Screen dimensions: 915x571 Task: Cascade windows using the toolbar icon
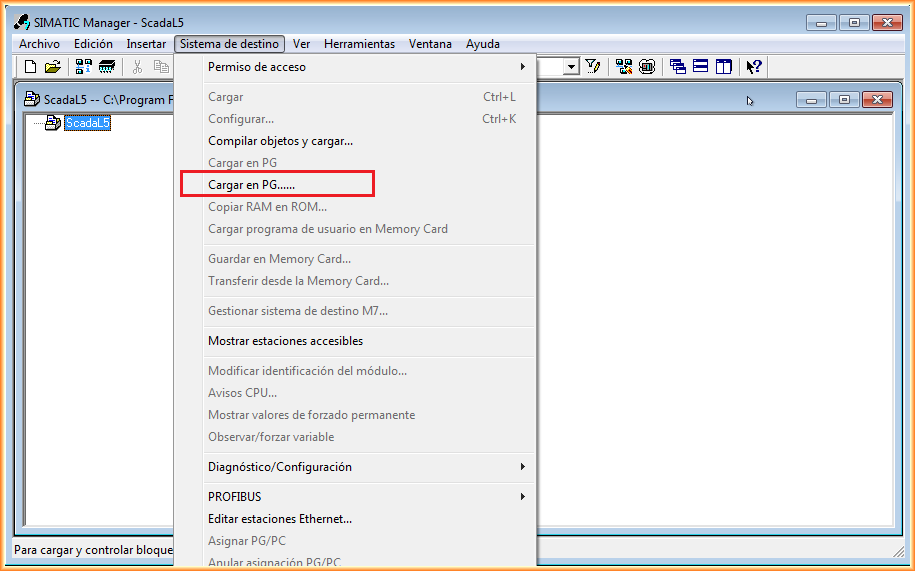coord(678,67)
